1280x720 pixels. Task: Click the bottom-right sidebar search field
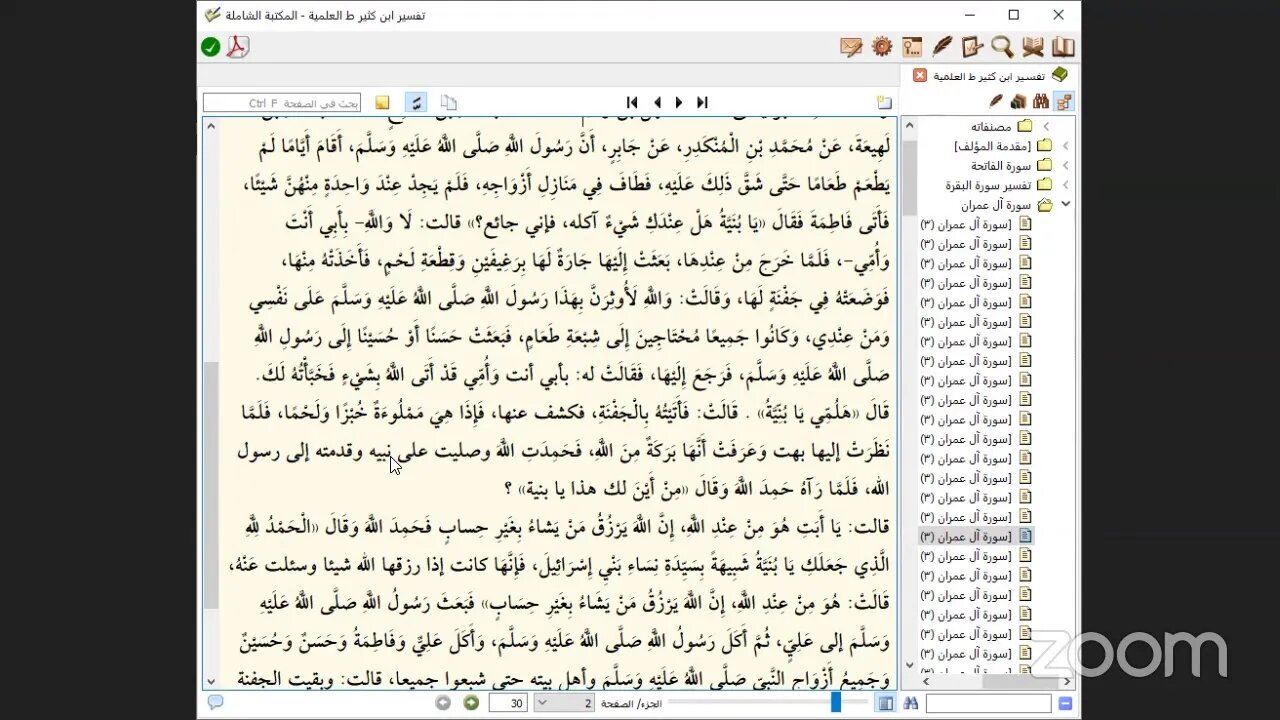[988, 704]
